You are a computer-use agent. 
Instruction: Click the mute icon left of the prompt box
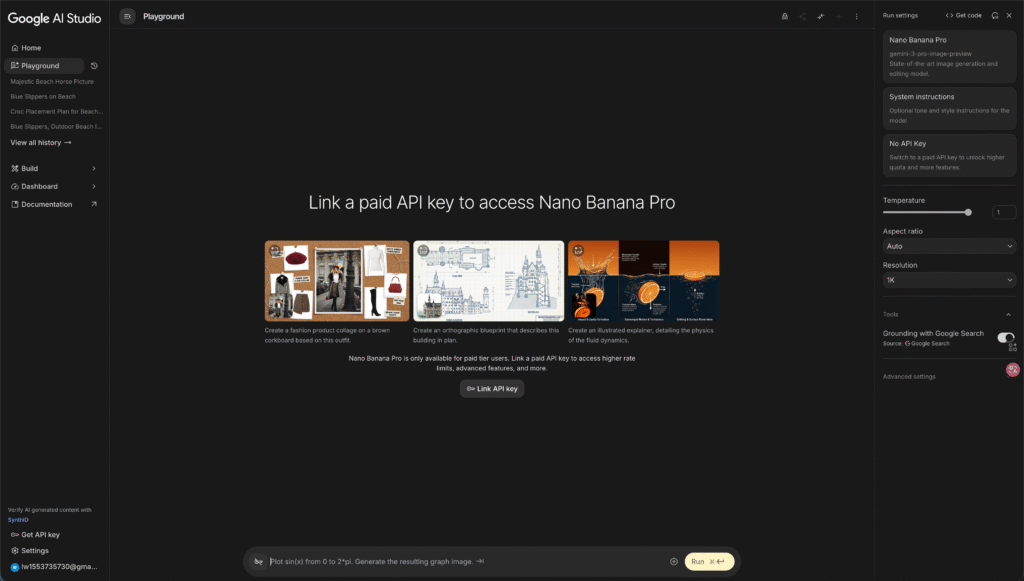259,561
